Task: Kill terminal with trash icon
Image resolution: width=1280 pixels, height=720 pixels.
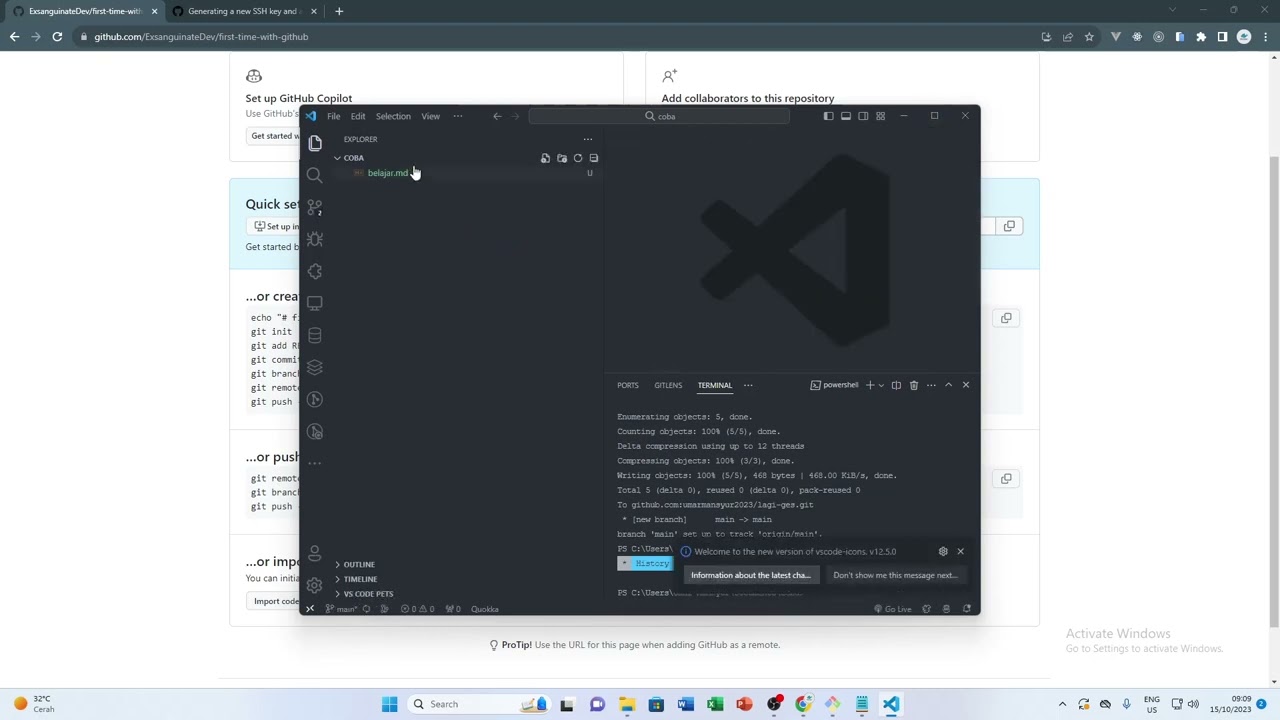Action: 913,385
